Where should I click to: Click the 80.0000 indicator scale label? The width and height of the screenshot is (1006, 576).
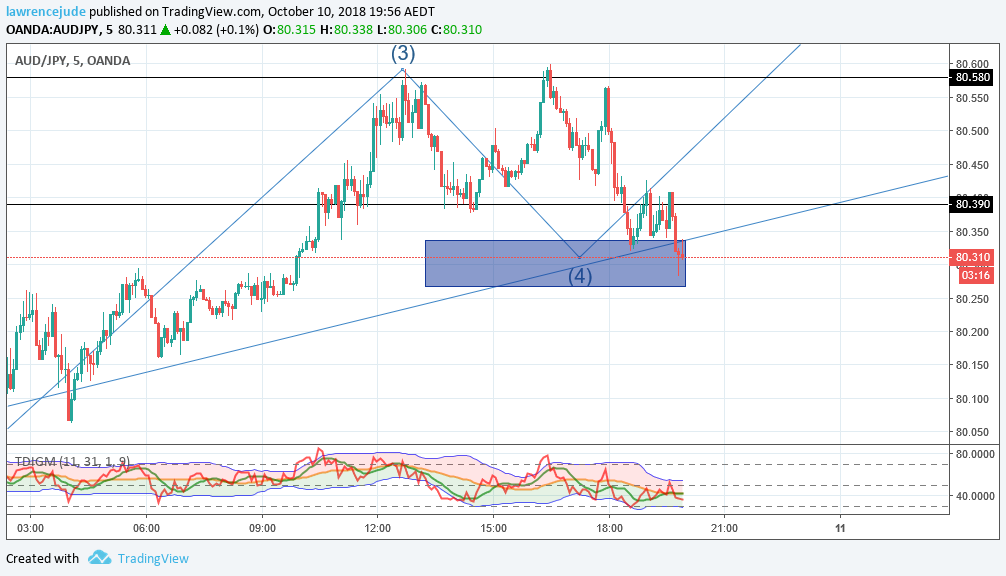point(975,454)
